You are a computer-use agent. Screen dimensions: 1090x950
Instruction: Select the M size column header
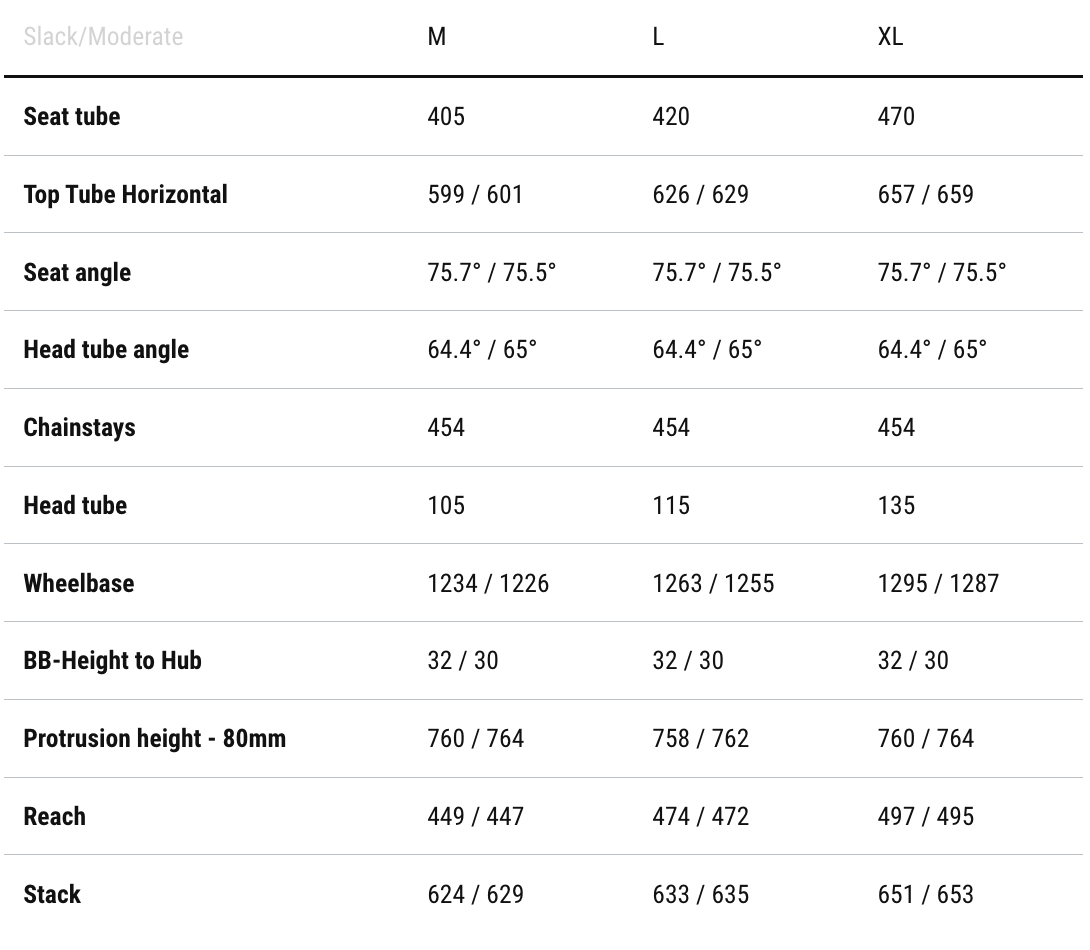tap(437, 37)
